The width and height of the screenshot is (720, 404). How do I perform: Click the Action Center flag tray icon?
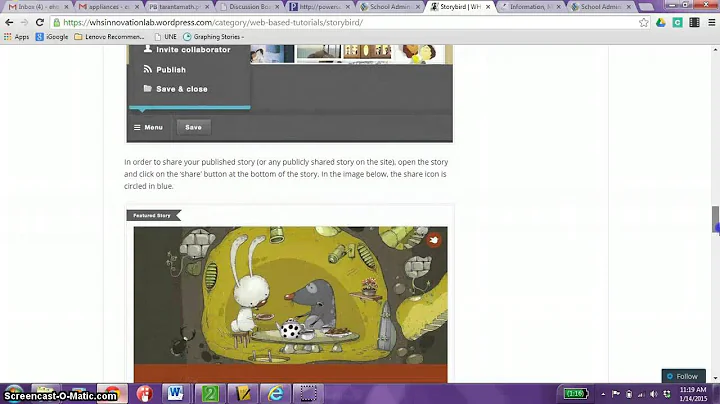pyautogui.click(x=616, y=394)
